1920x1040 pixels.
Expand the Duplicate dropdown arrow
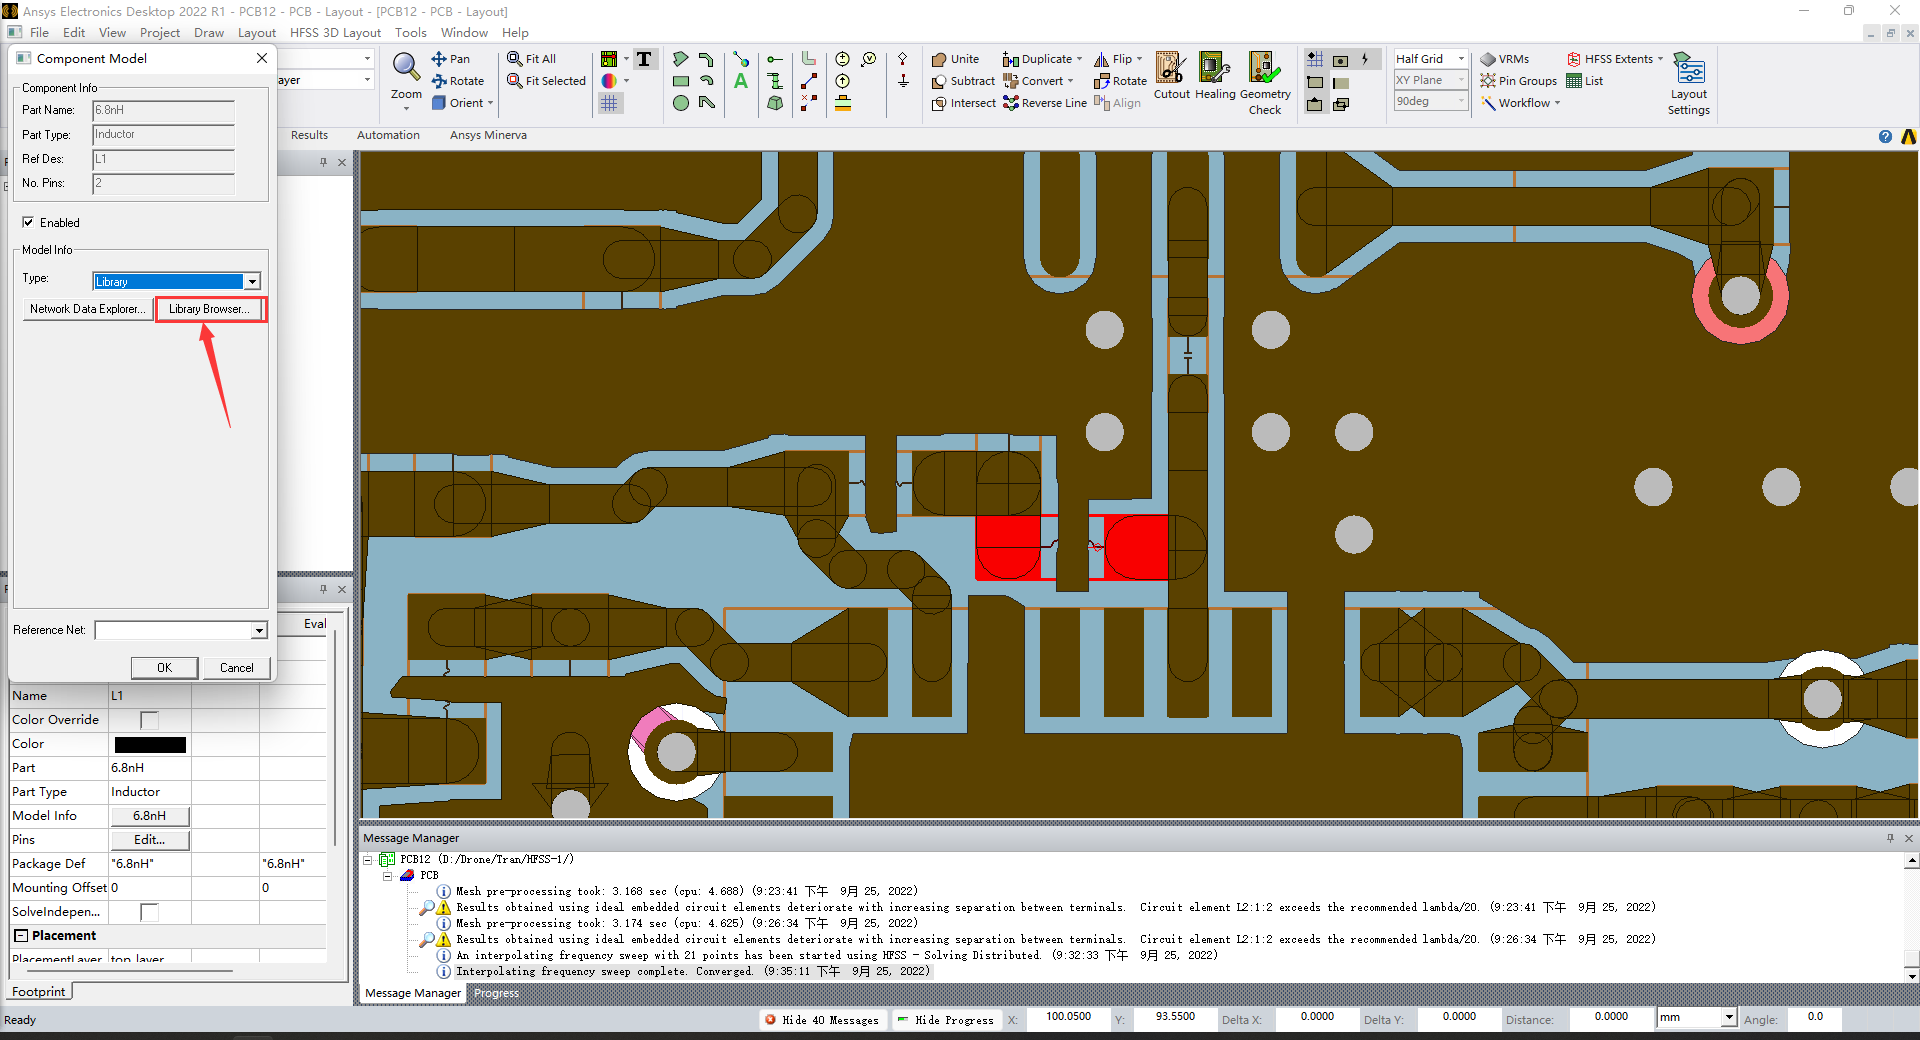1079,59
